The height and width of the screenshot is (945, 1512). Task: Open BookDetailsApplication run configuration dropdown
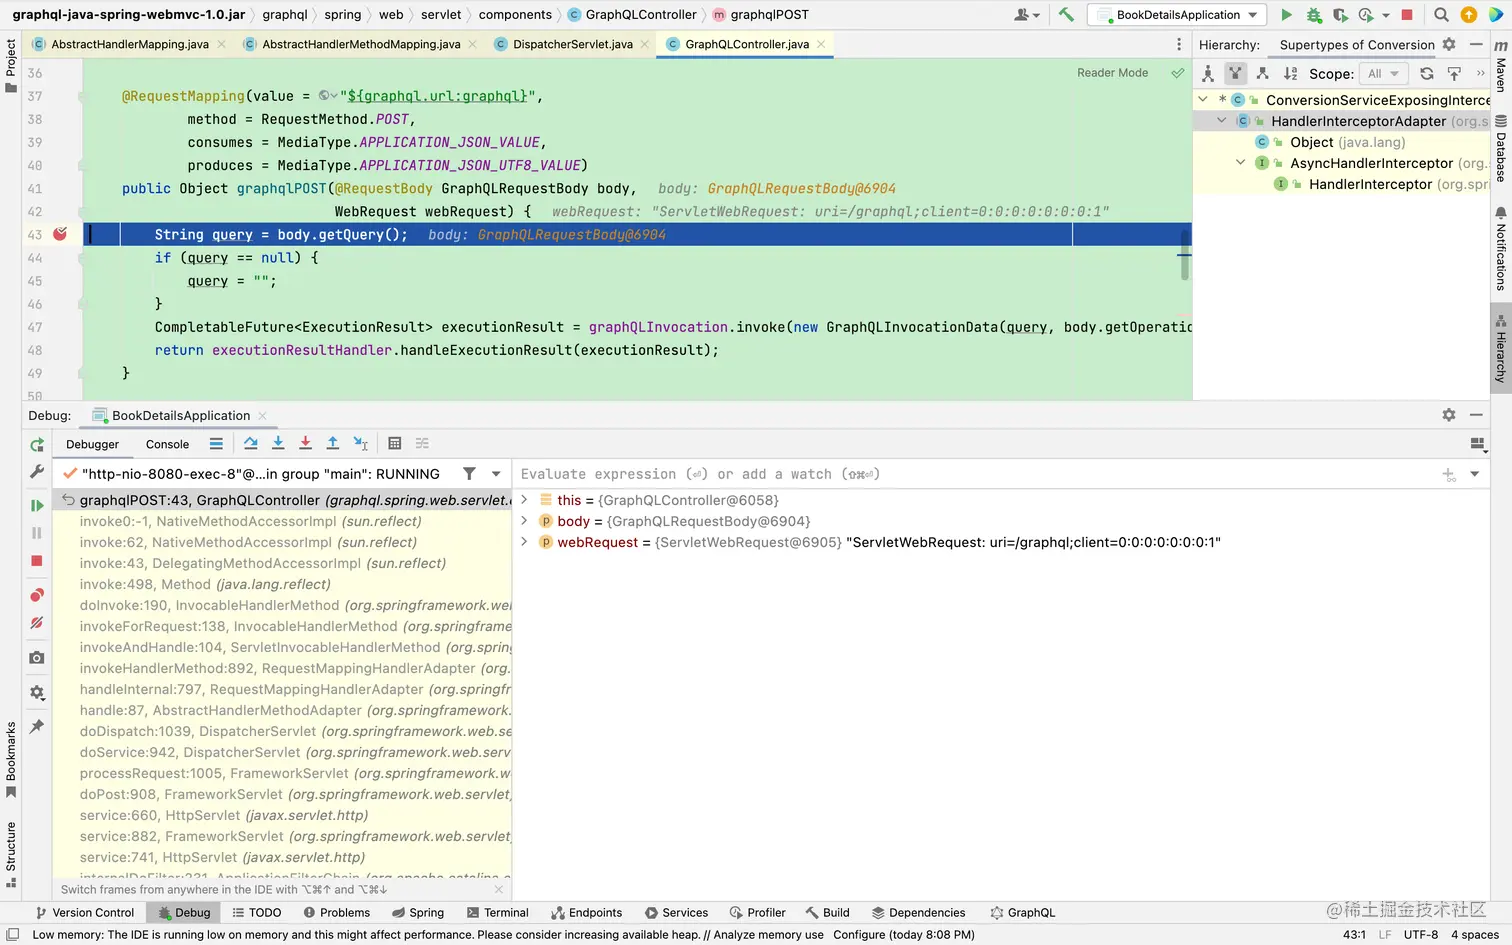coord(1179,15)
